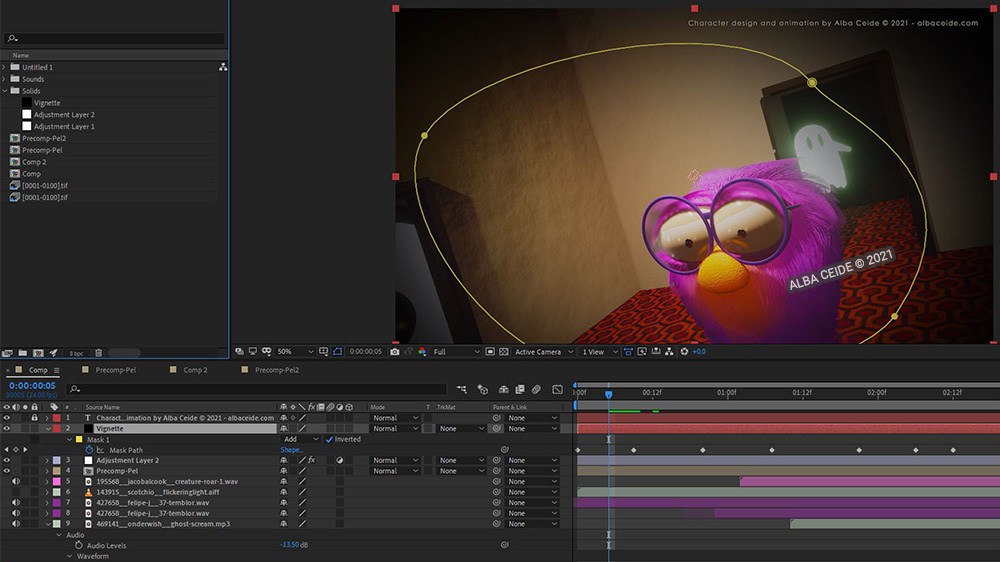Click project flowchart icon beside Untitled 1
The height and width of the screenshot is (562, 1000).
tap(223, 67)
